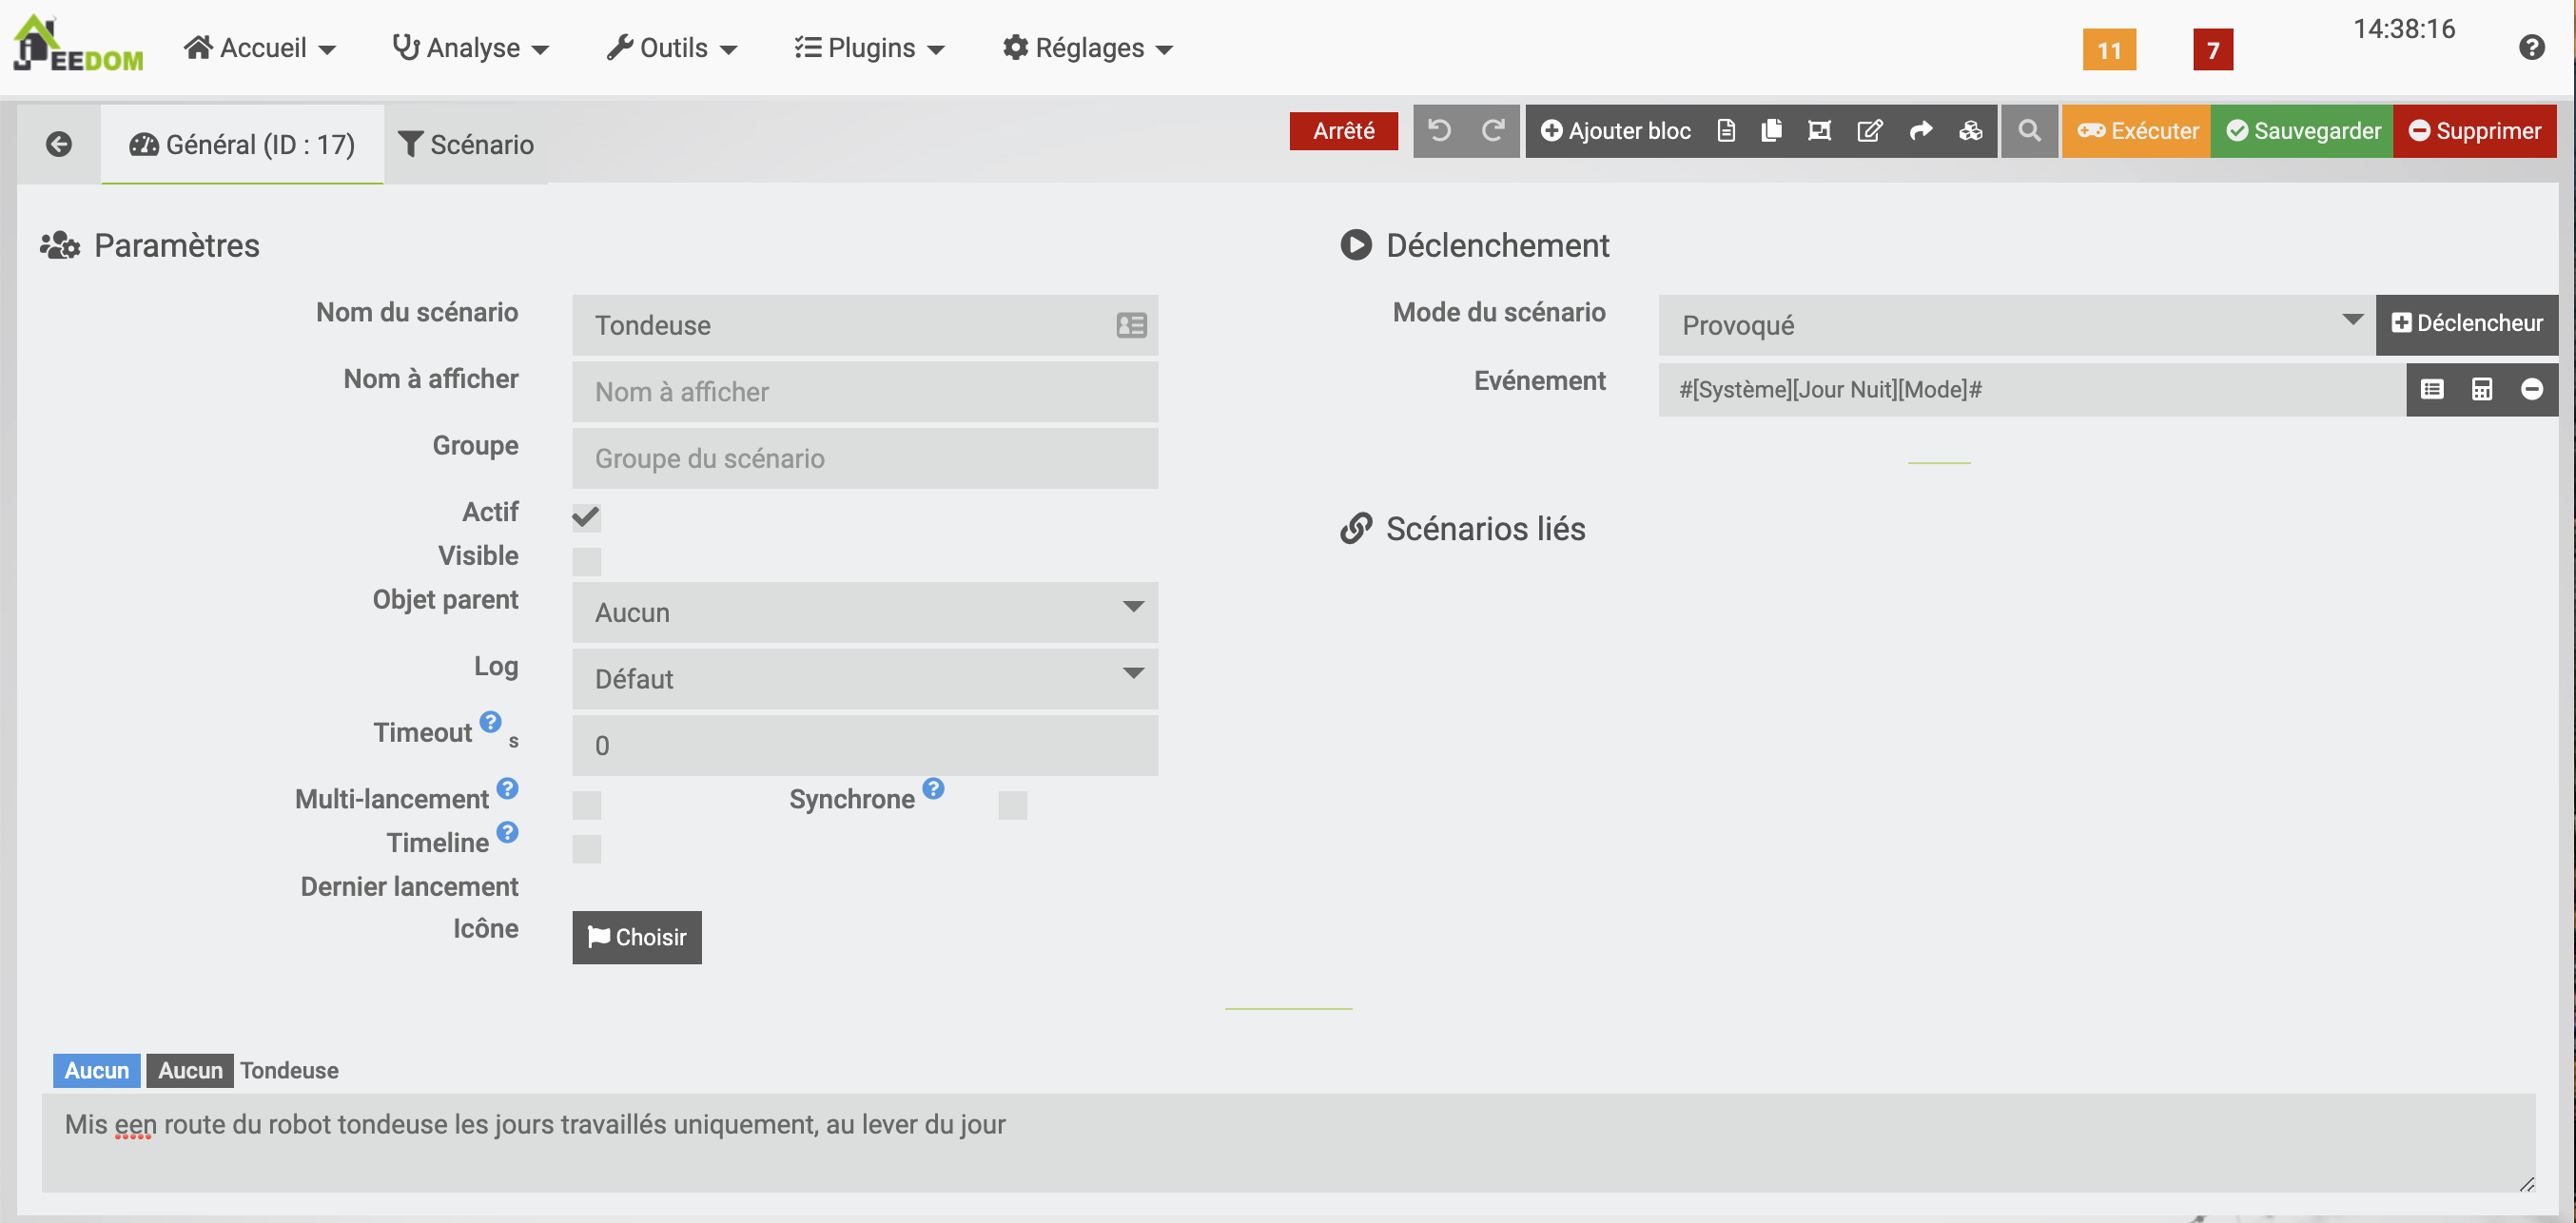Show the Multi-lancement help icon
Image resolution: width=2576 pixels, height=1223 pixels.
(507, 788)
